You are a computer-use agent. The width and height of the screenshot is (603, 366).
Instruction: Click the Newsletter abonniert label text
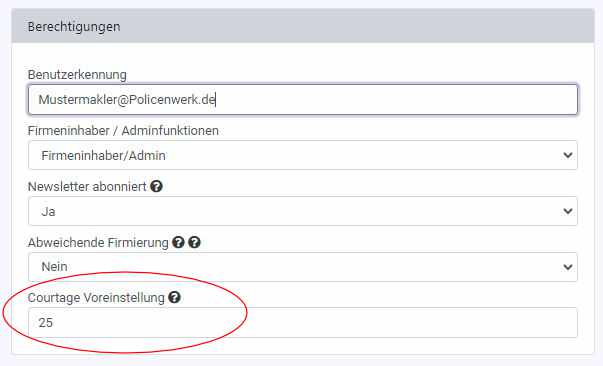tap(87, 187)
